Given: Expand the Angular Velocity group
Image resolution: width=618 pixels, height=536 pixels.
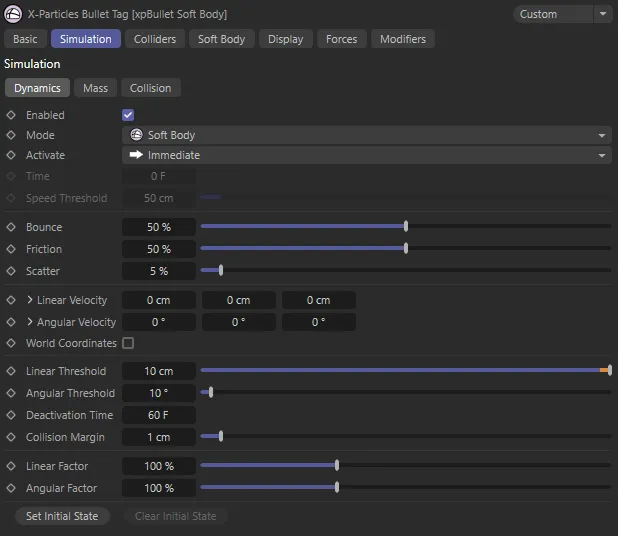Looking at the screenshot, I should (30, 322).
